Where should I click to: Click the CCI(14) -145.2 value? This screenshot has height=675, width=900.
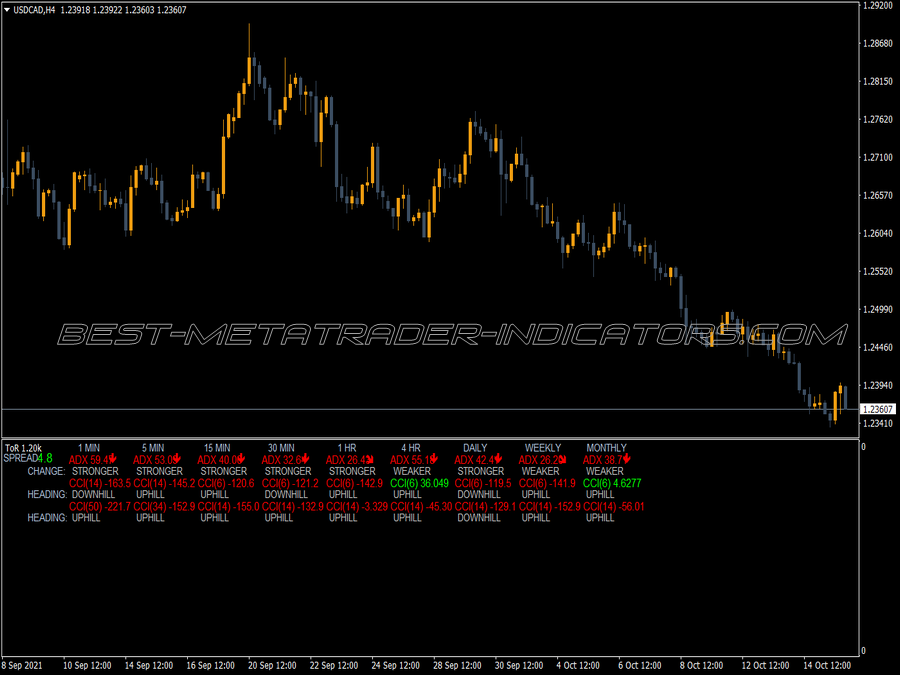tap(165, 483)
